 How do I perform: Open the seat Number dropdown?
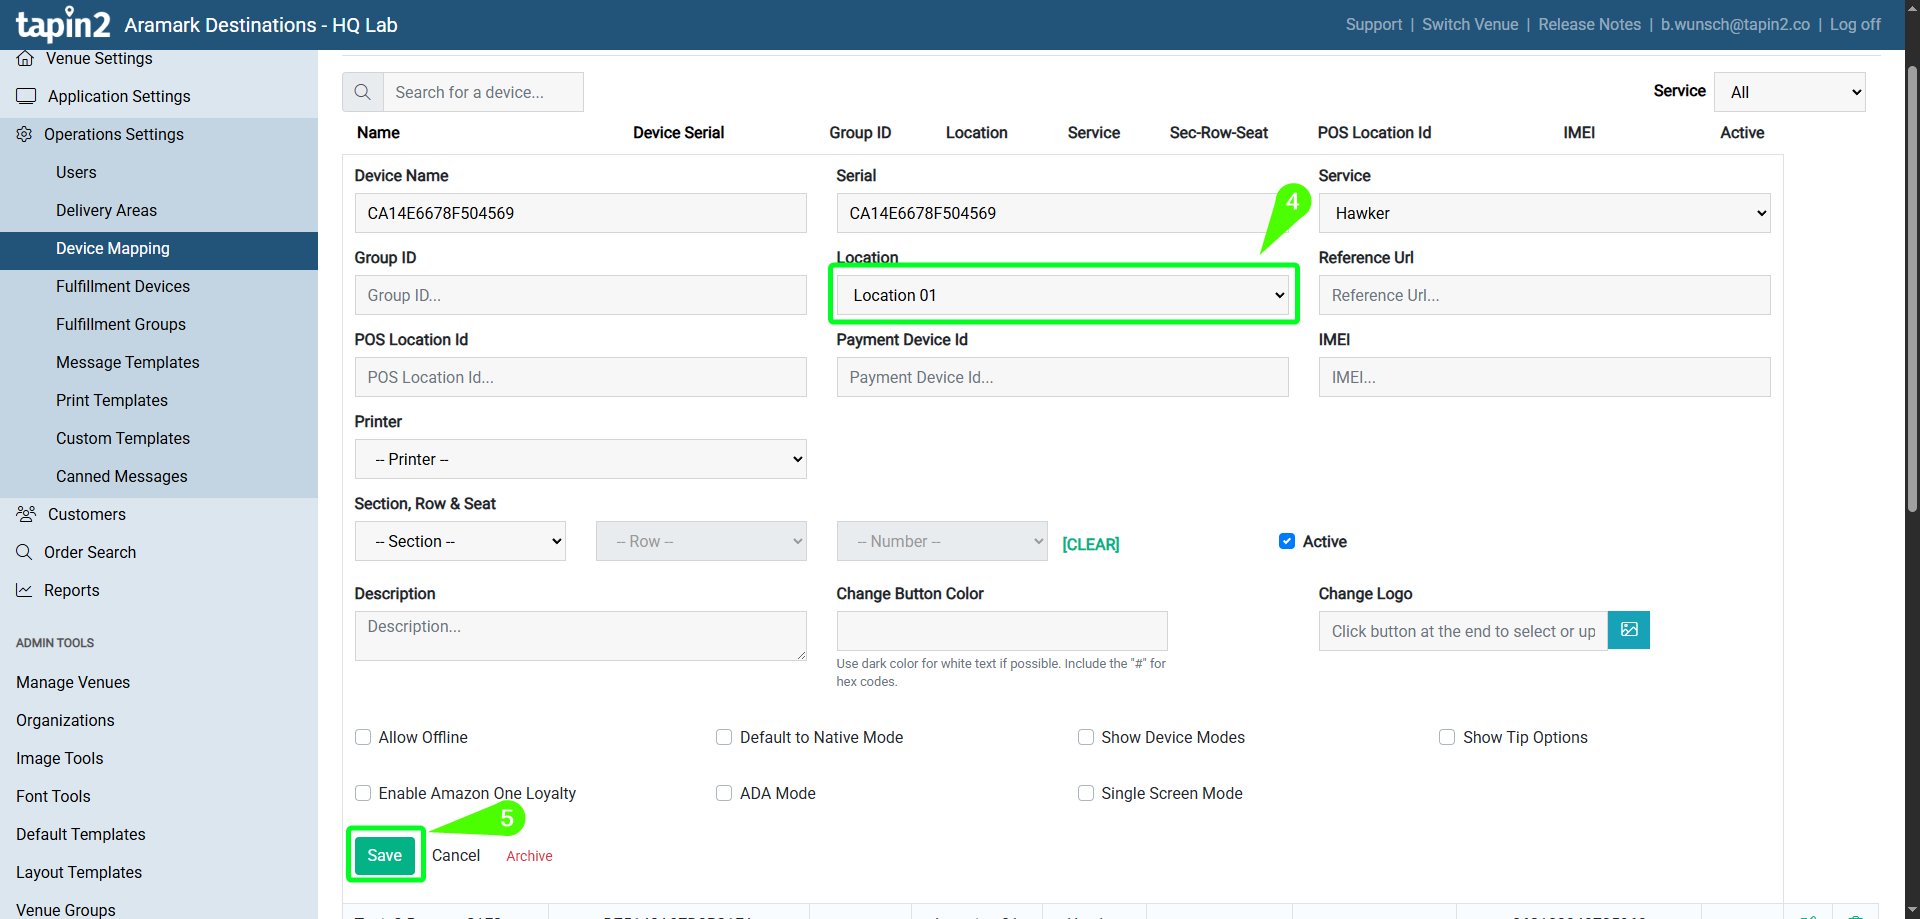click(x=942, y=541)
